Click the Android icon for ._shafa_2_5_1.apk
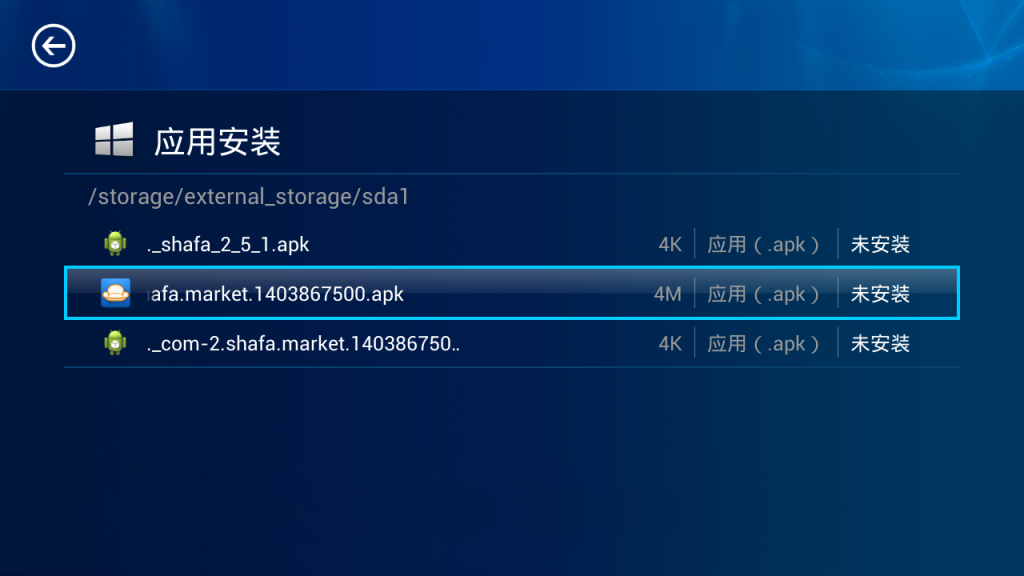This screenshot has width=1024, height=576. click(116, 244)
